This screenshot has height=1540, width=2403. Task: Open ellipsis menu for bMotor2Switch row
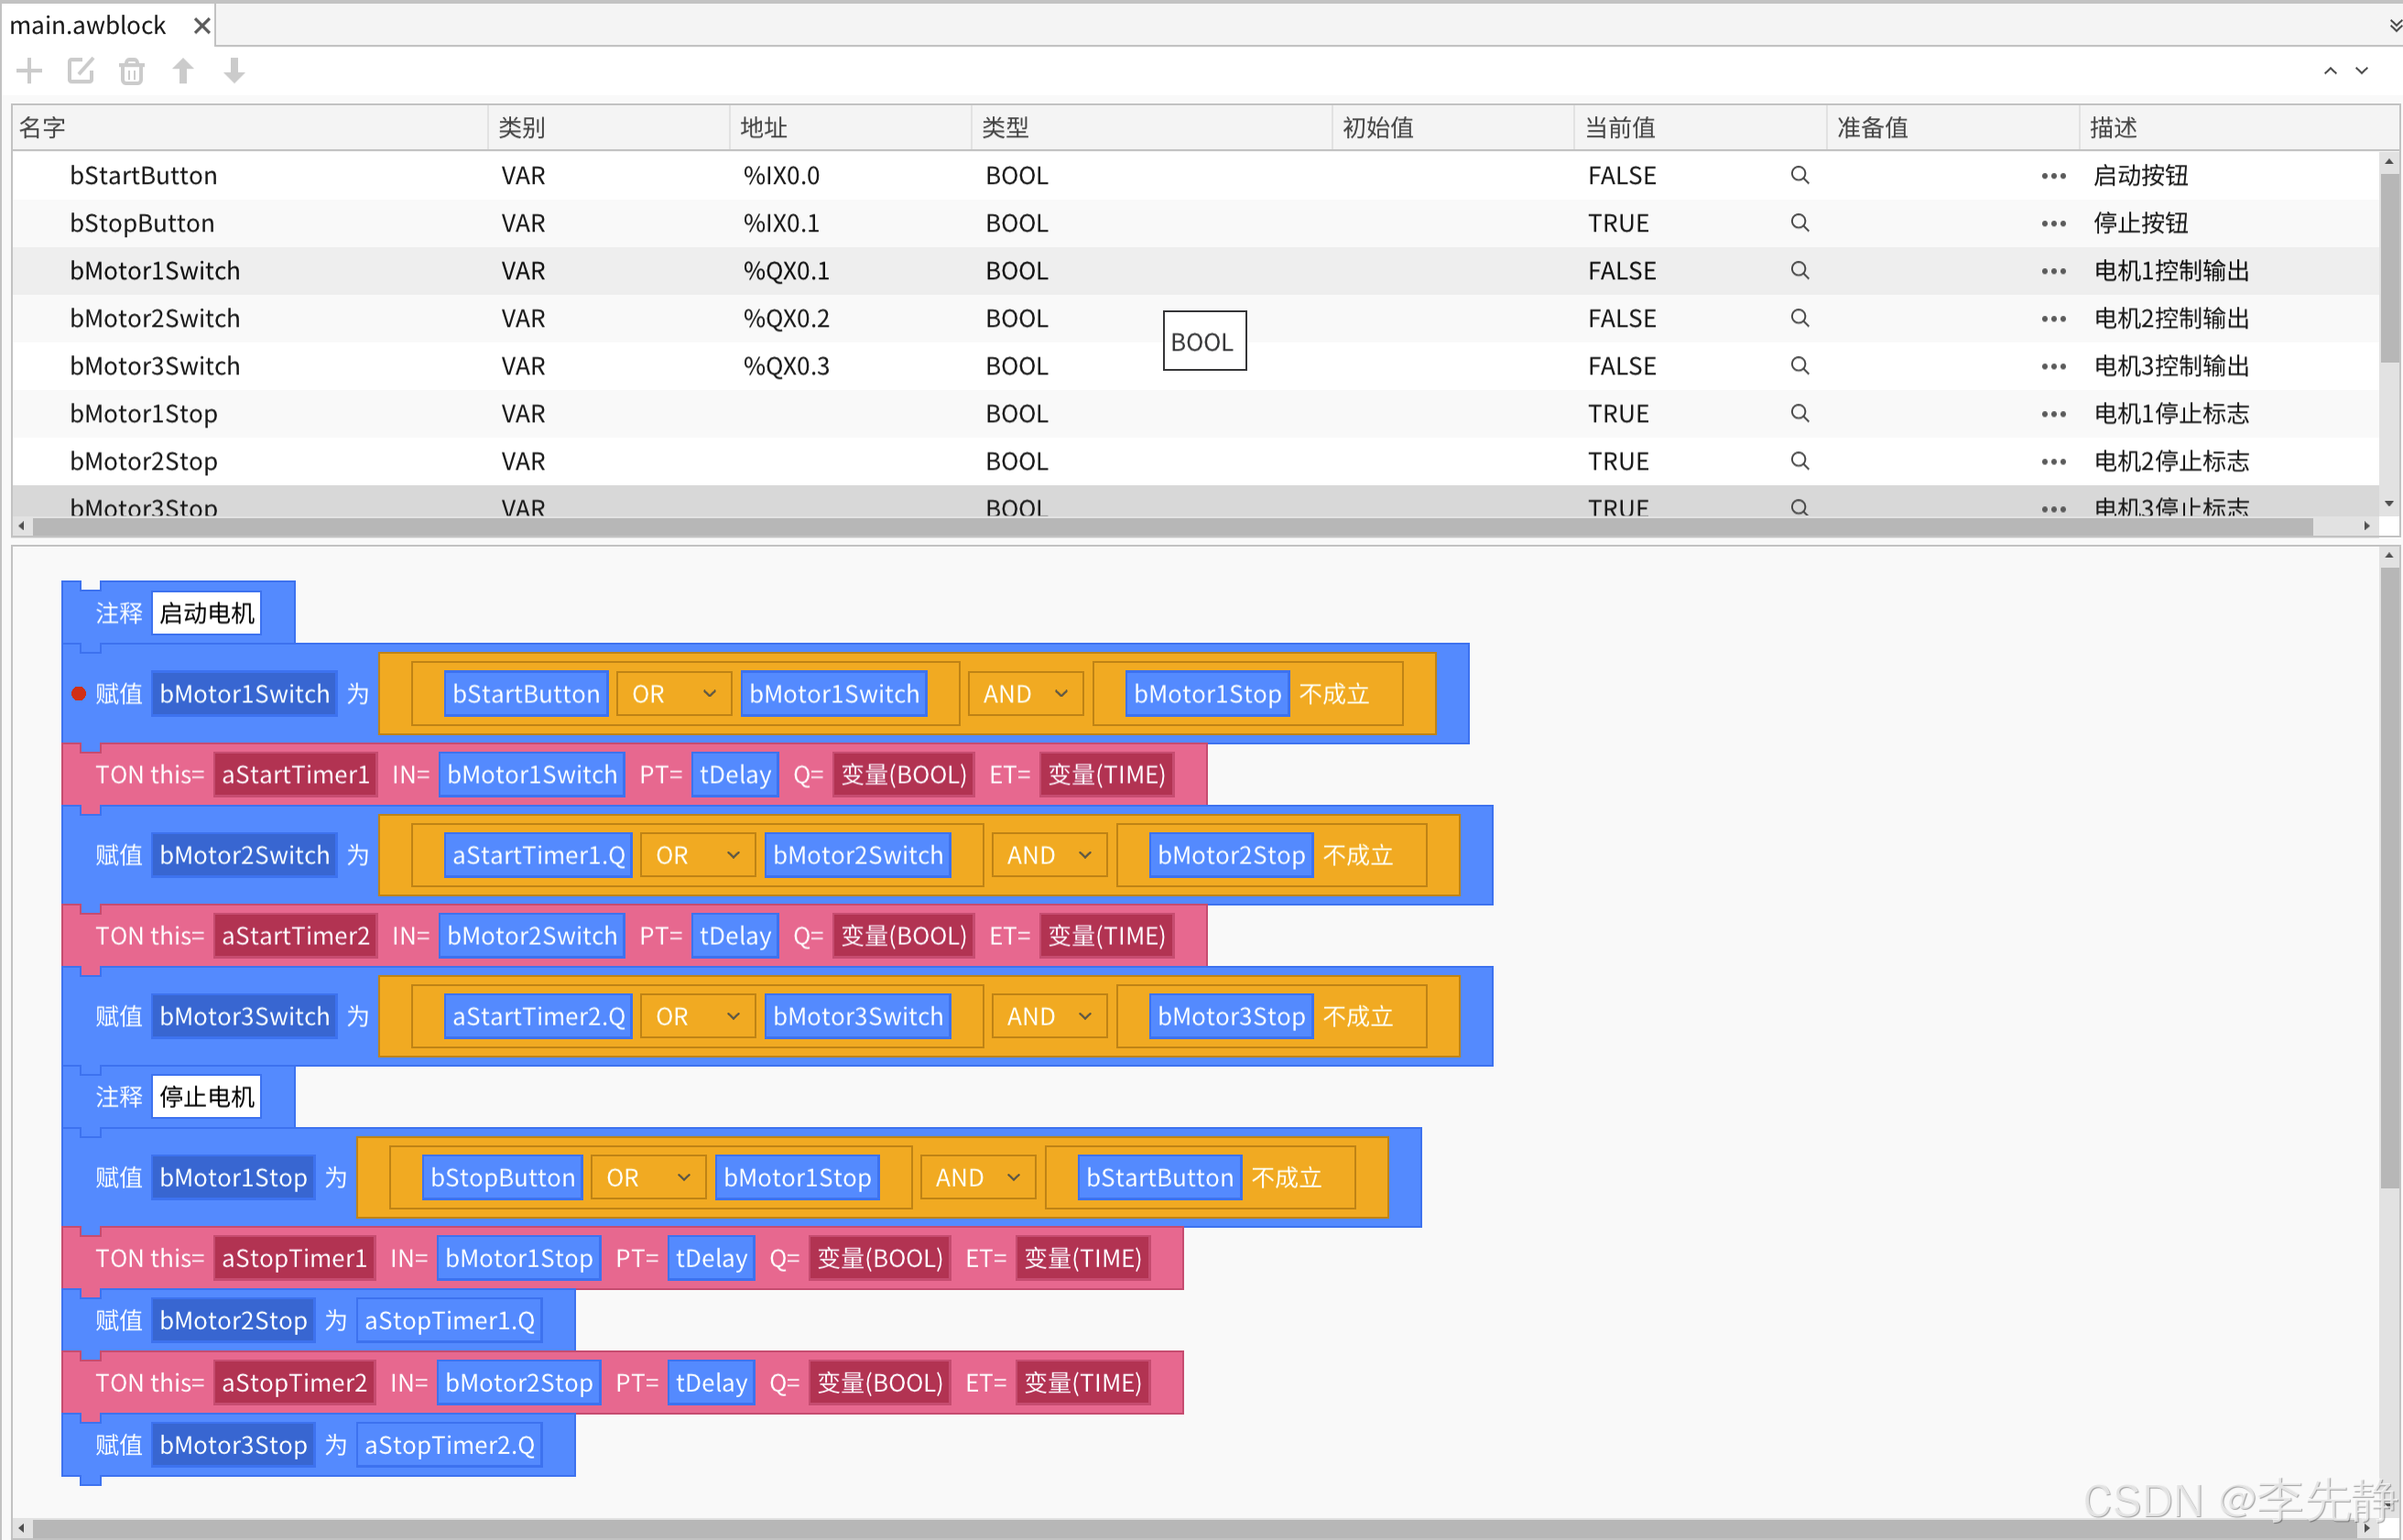[x=2053, y=319]
